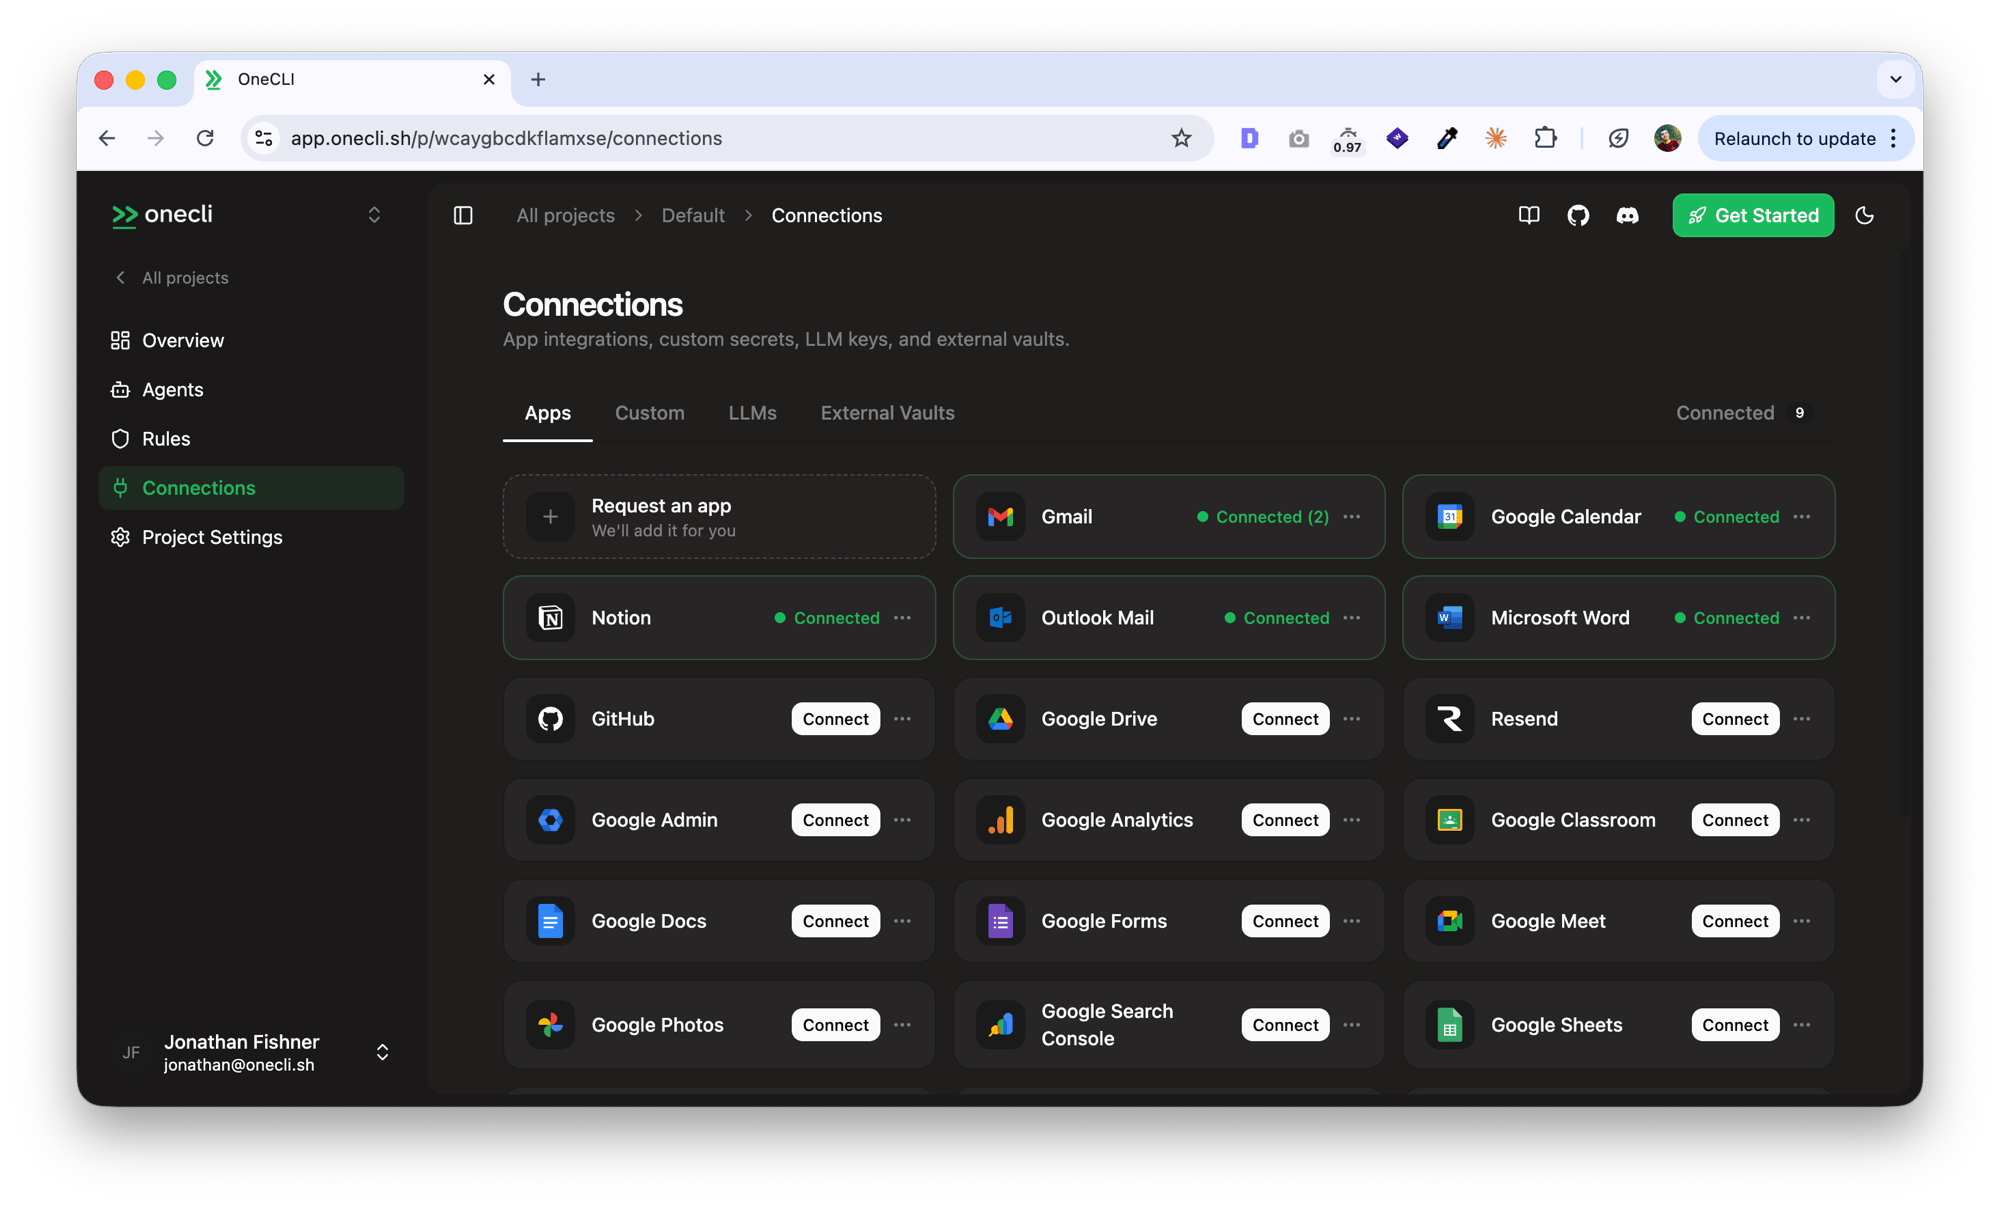The width and height of the screenshot is (2000, 1208).
Task: Open Gmail card more options menu
Action: point(1352,517)
